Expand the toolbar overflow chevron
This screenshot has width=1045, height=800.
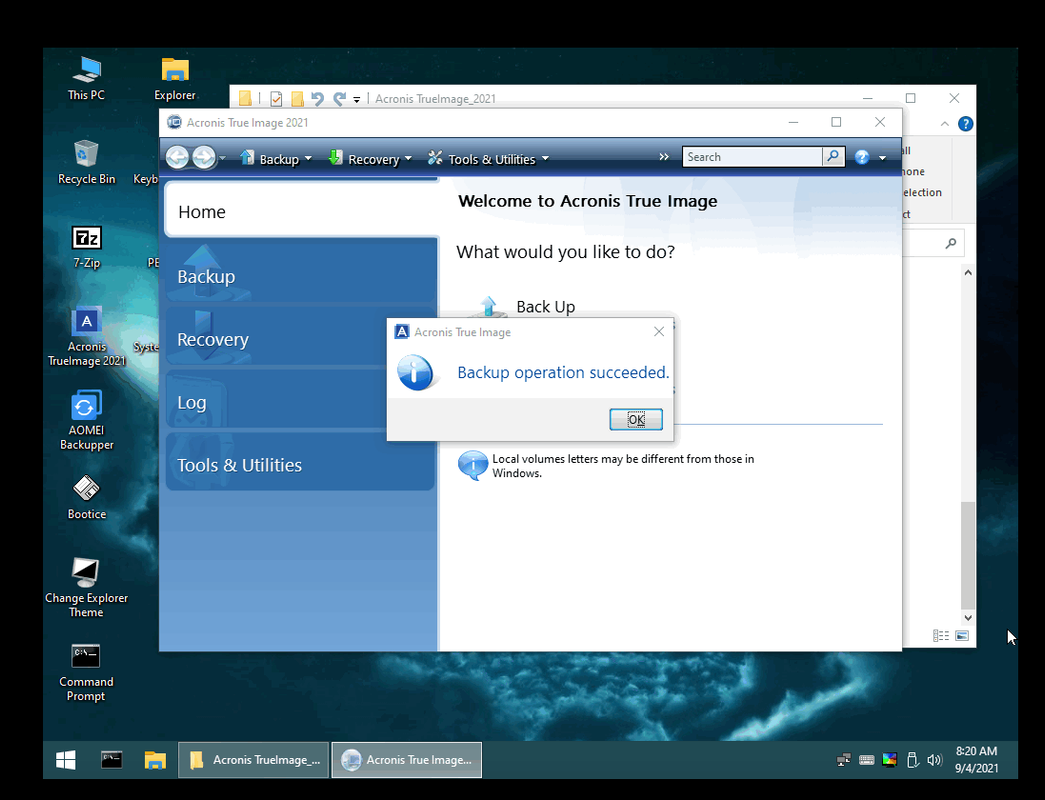[x=664, y=157]
